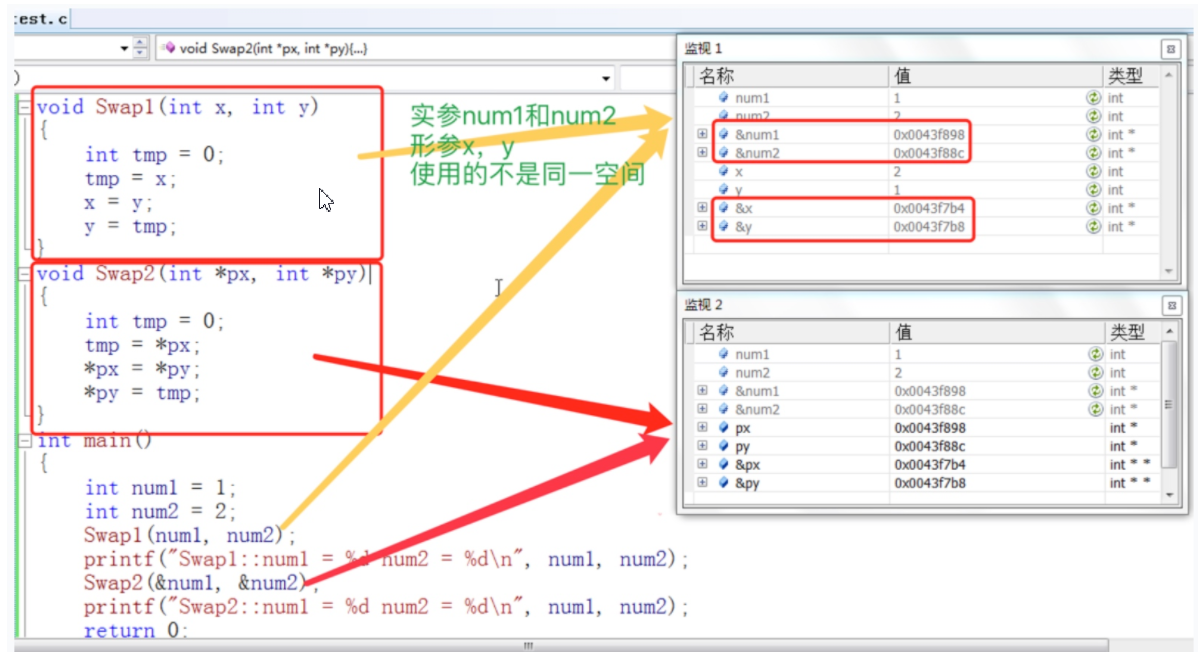Click the Swap2 function icon in member box
This screenshot has height=652, width=1201.
(x=169, y=48)
